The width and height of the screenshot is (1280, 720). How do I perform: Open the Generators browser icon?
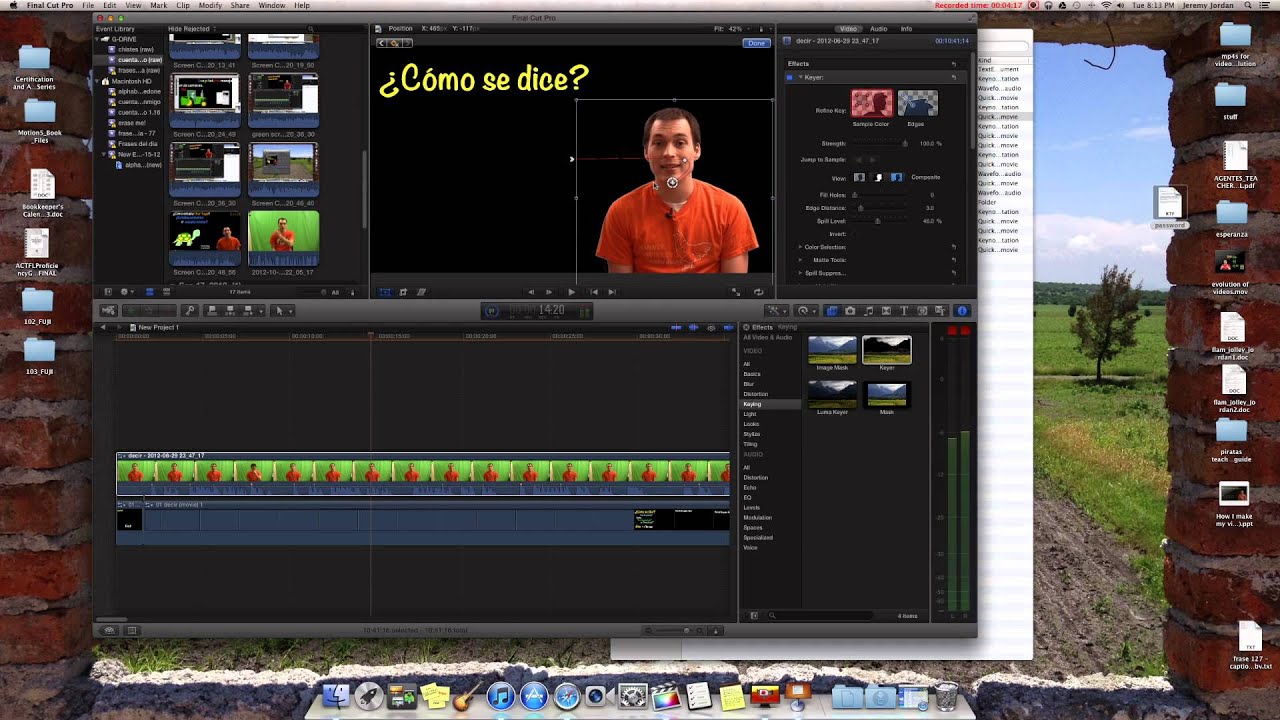(x=922, y=311)
